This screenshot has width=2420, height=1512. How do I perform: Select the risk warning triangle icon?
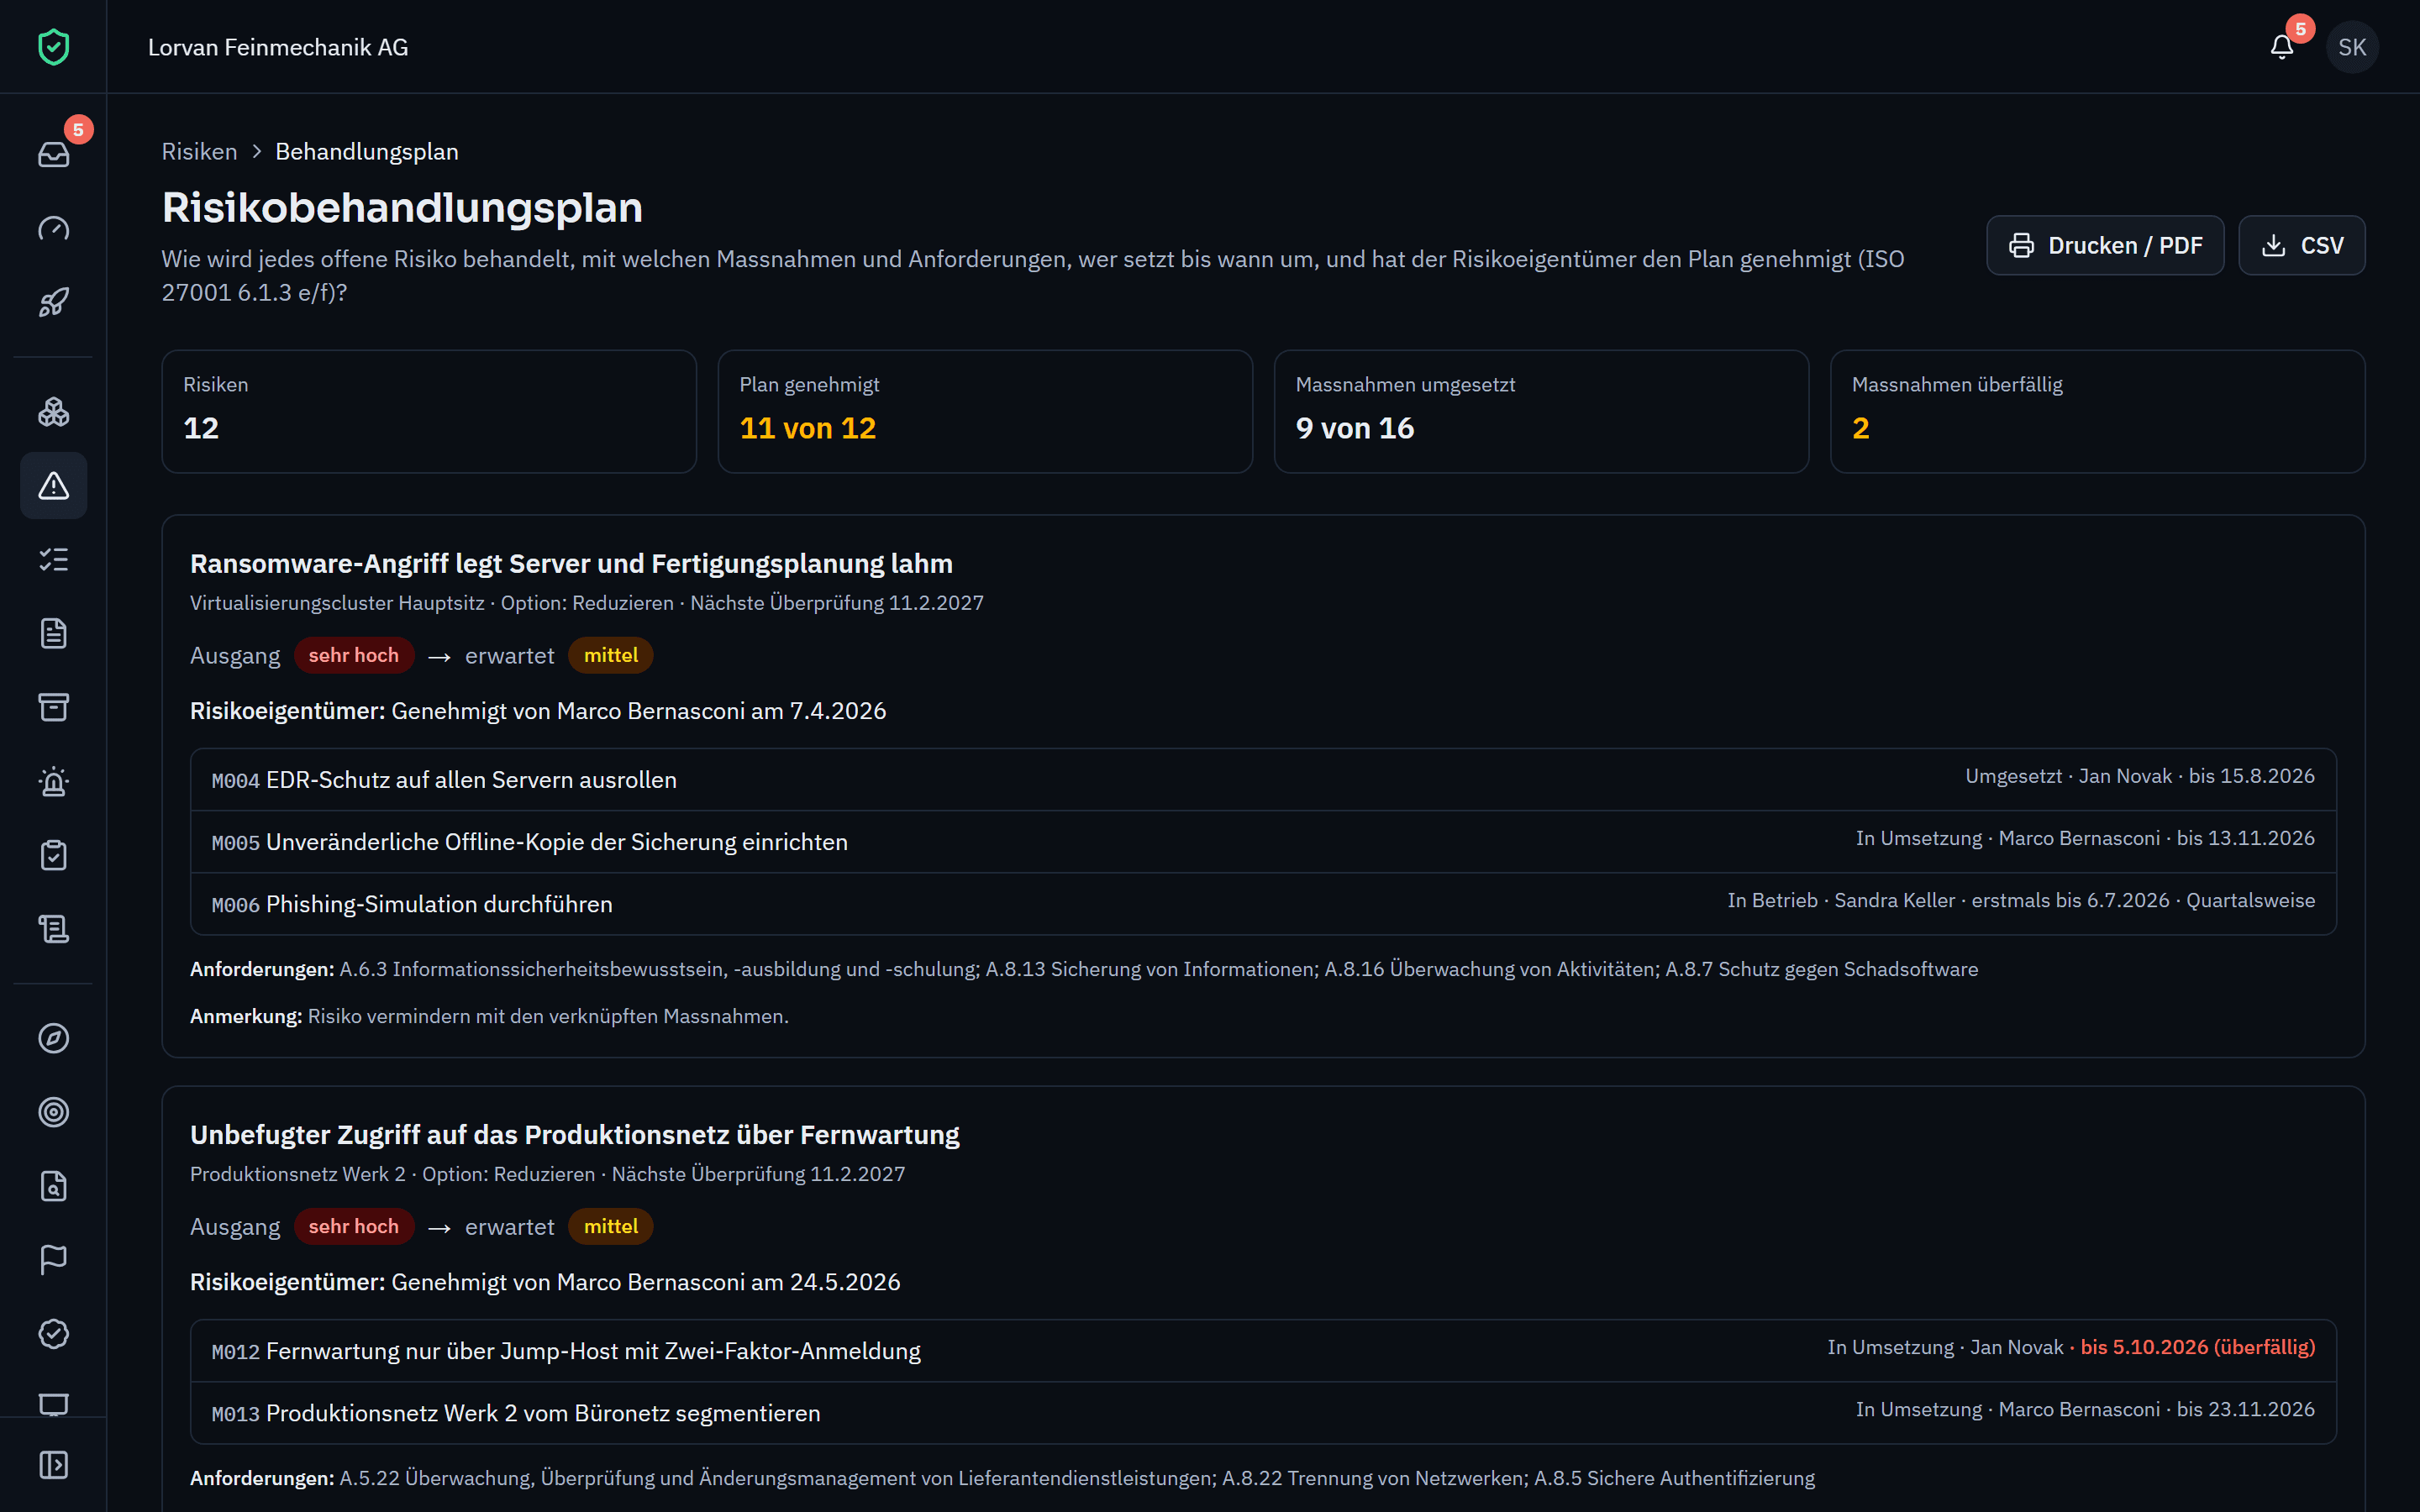(53, 486)
